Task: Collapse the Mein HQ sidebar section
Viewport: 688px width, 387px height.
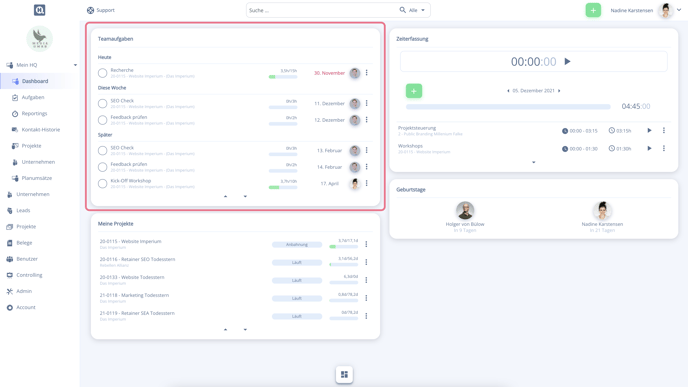Action: (x=75, y=65)
